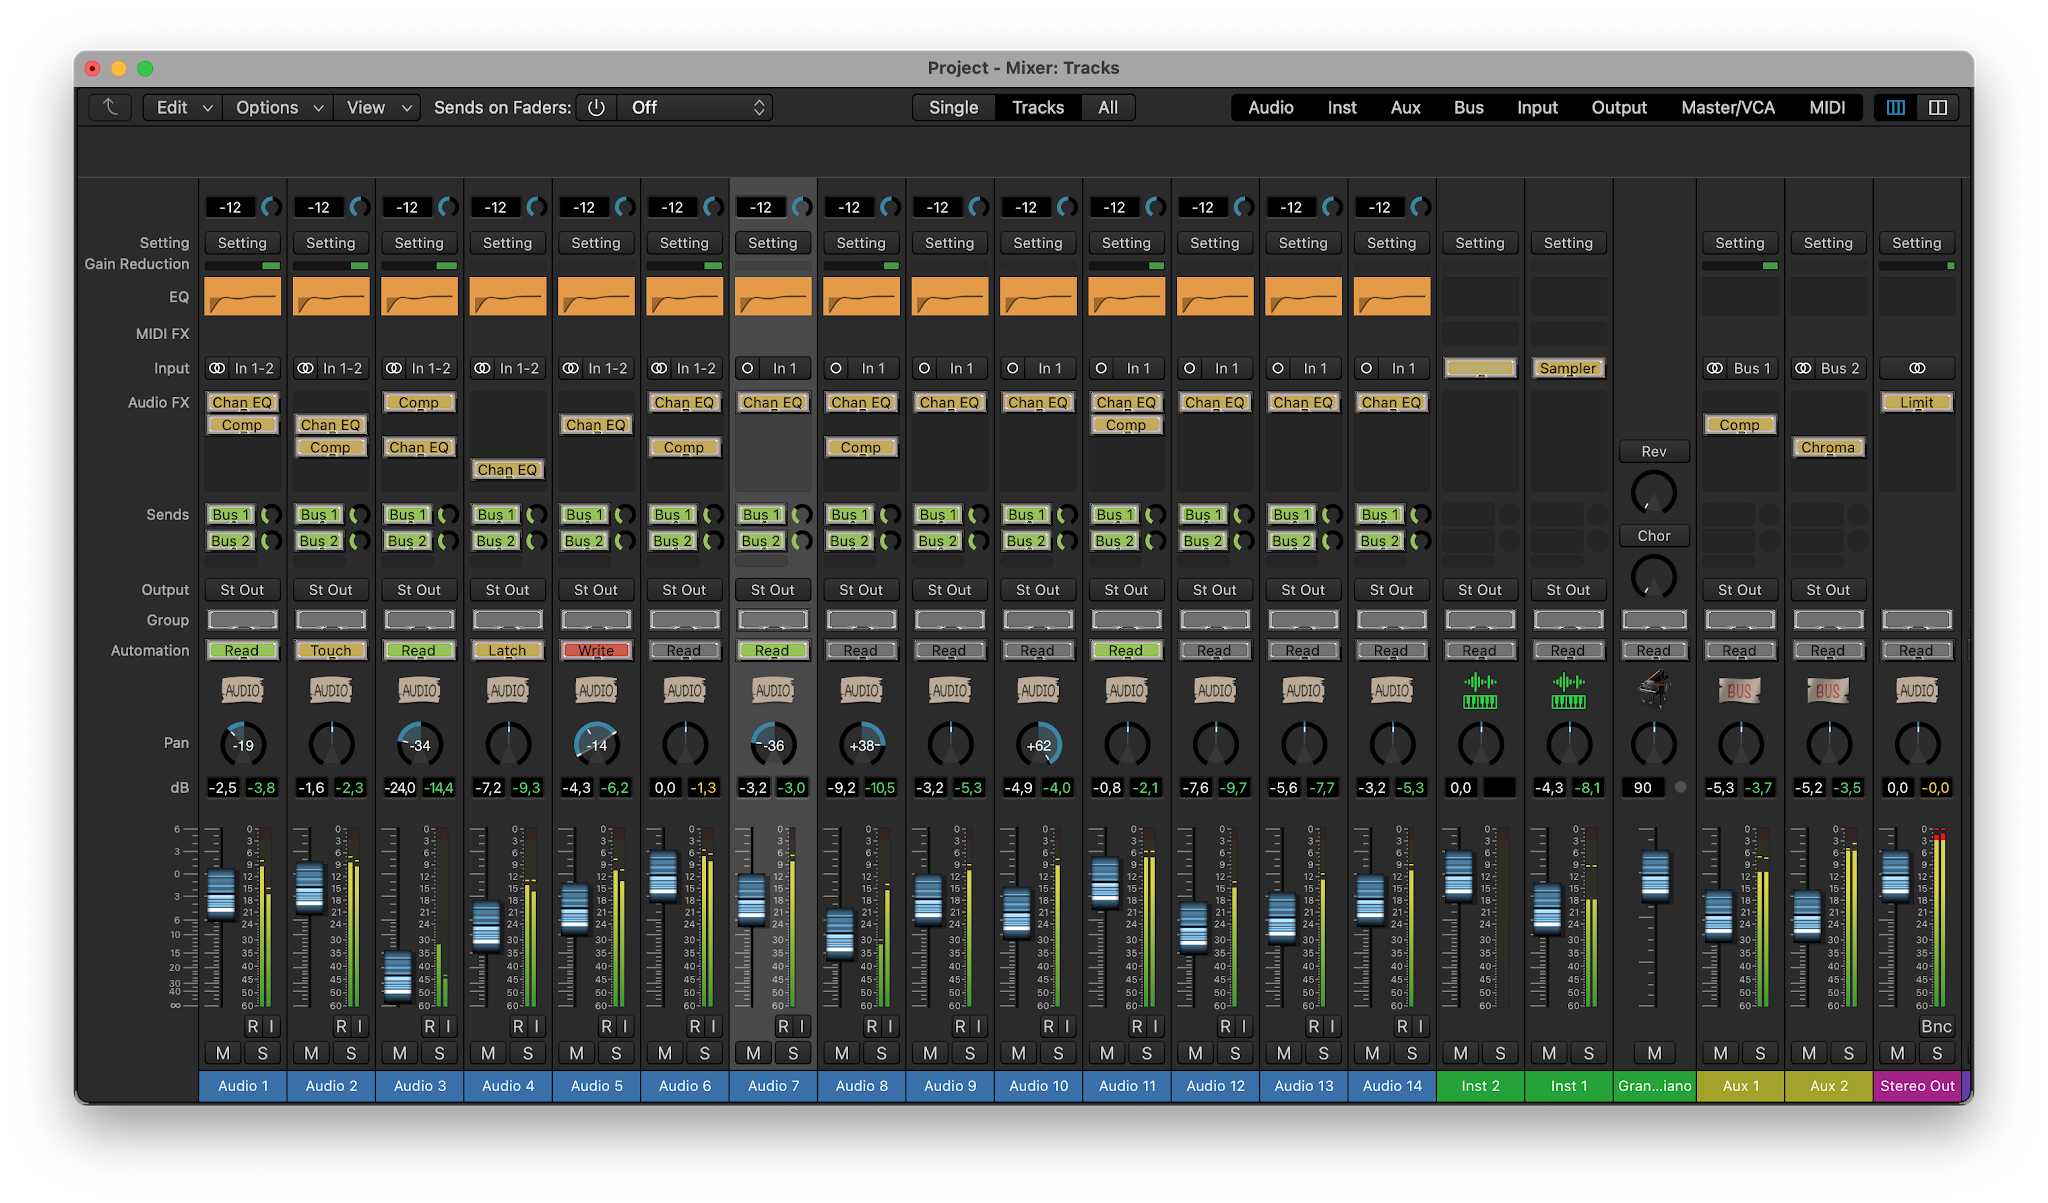Open Audio 7 EQ thumbnail
The width and height of the screenshot is (2048, 1203).
tap(772, 296)
